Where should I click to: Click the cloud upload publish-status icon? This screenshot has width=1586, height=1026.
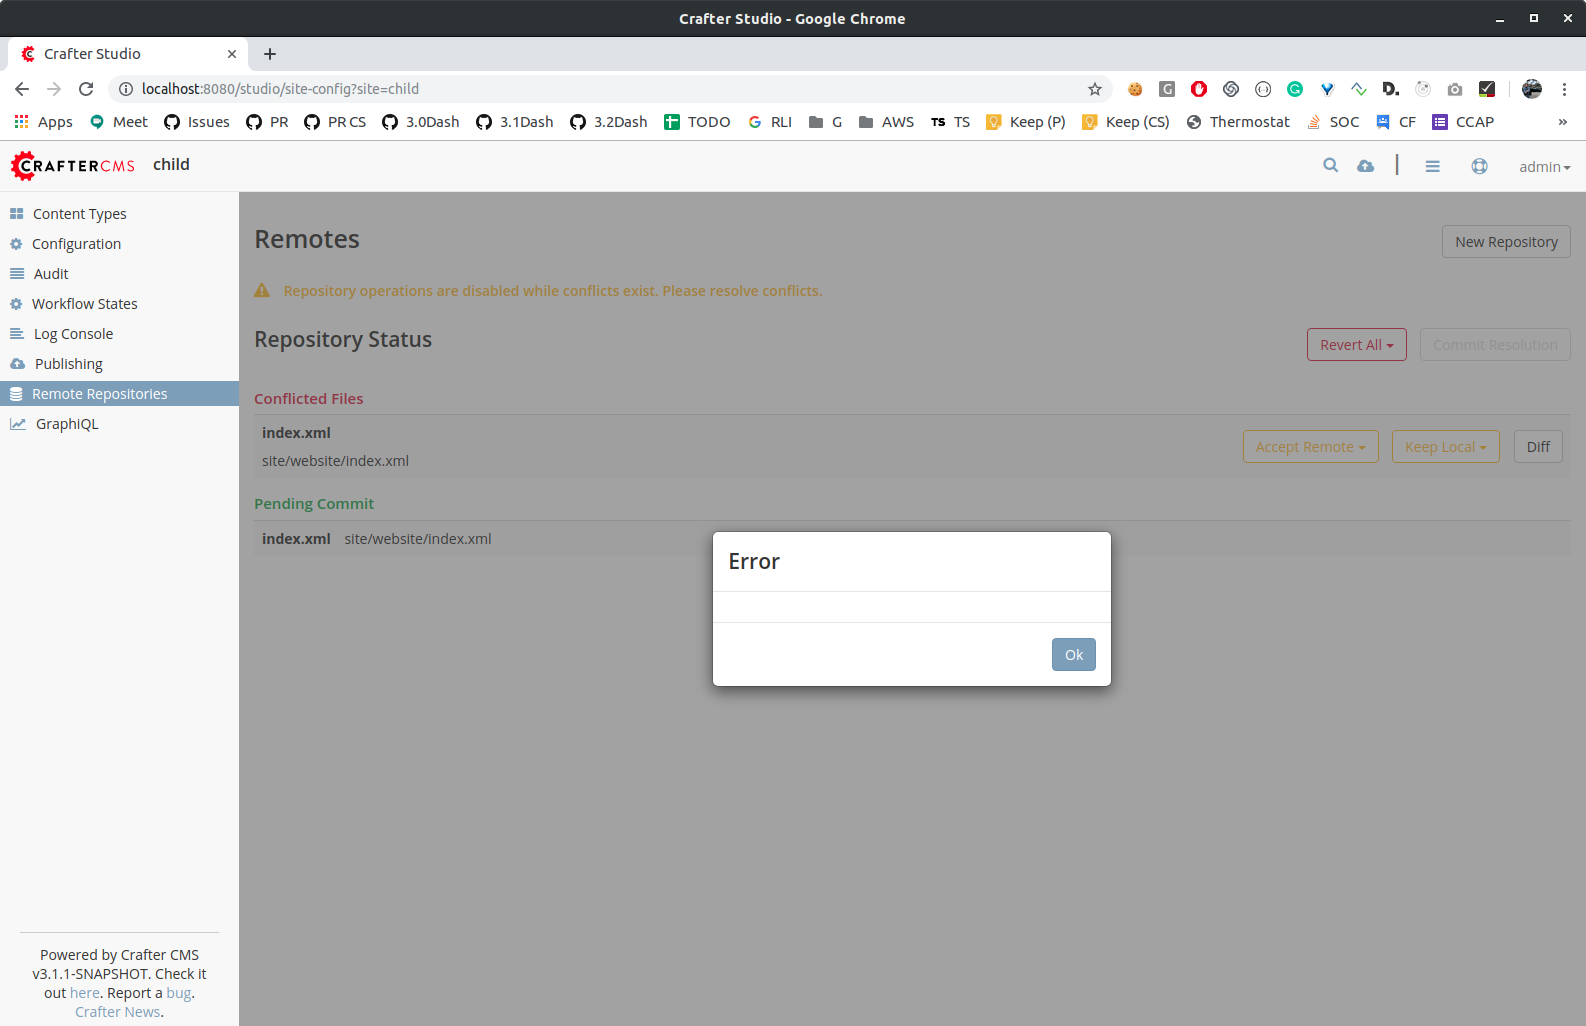click(1365, 166)
